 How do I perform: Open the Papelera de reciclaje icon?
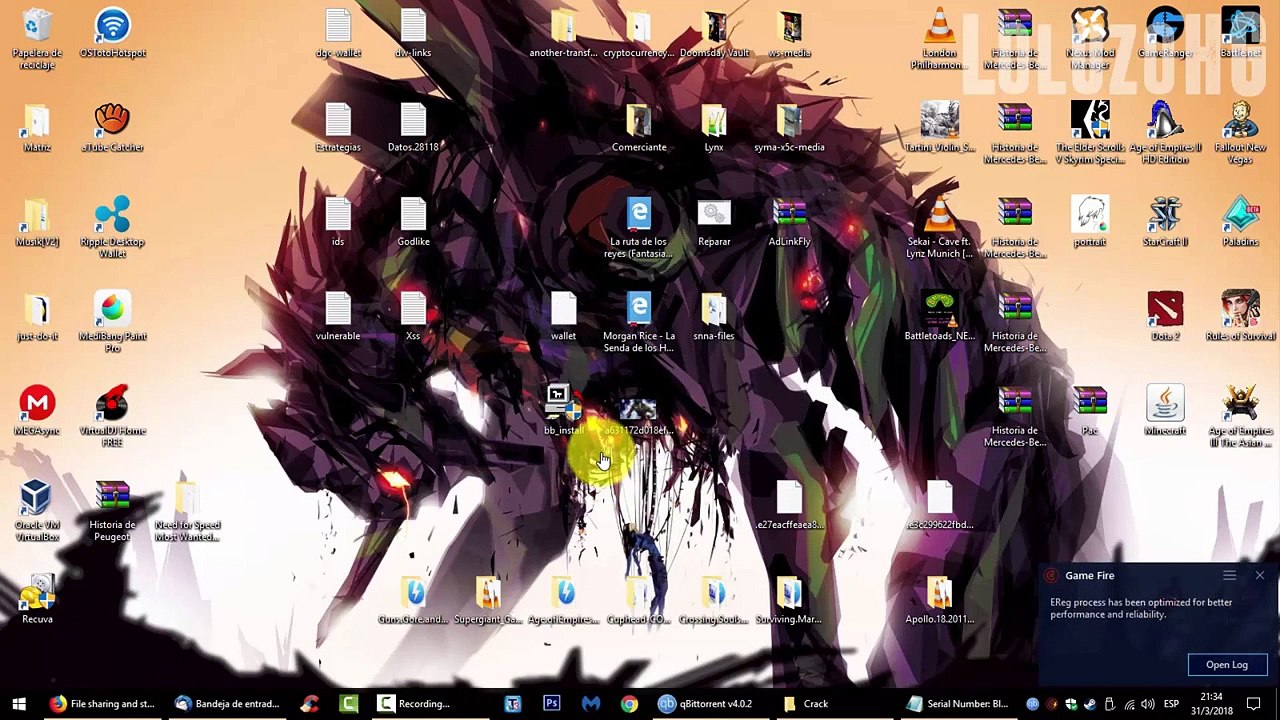click(37, 40)
